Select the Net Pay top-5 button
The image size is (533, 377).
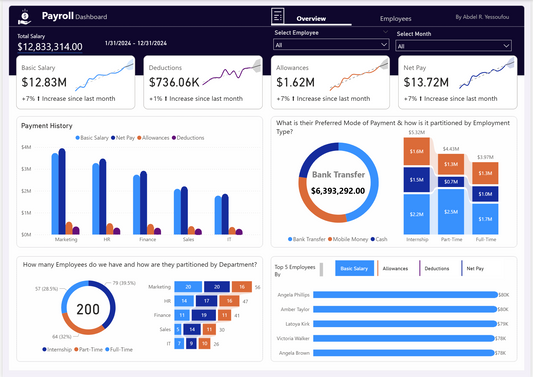click(x=475, y=268)
